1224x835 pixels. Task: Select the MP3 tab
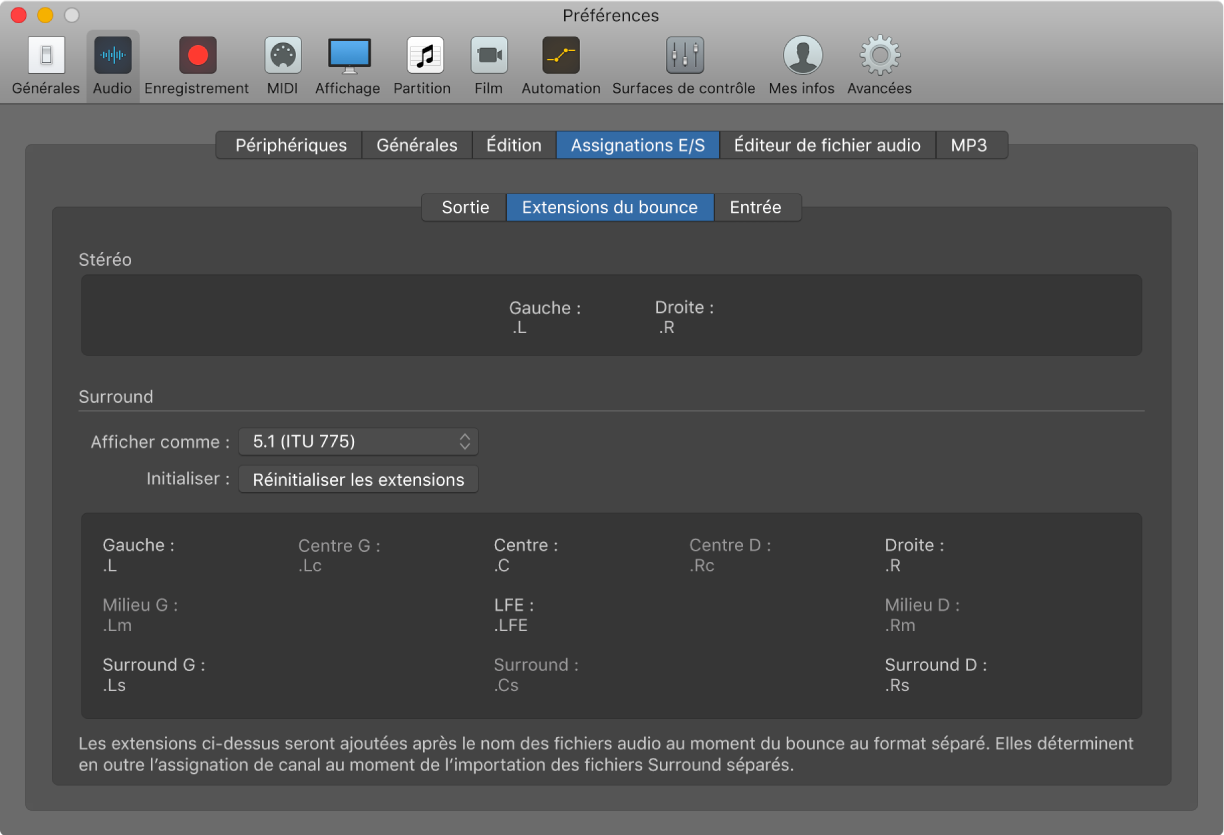pyautogui.click(x=969, y=145)
